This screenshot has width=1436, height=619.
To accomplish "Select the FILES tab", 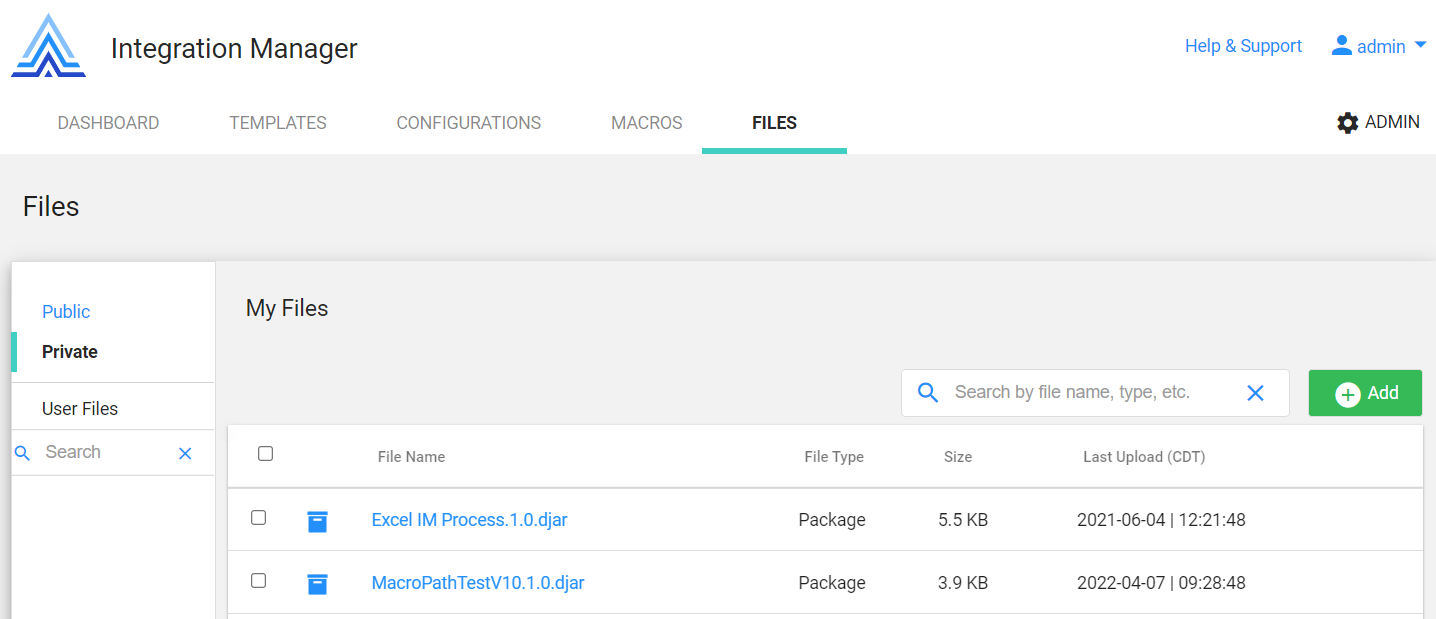I will coord(774,123).
